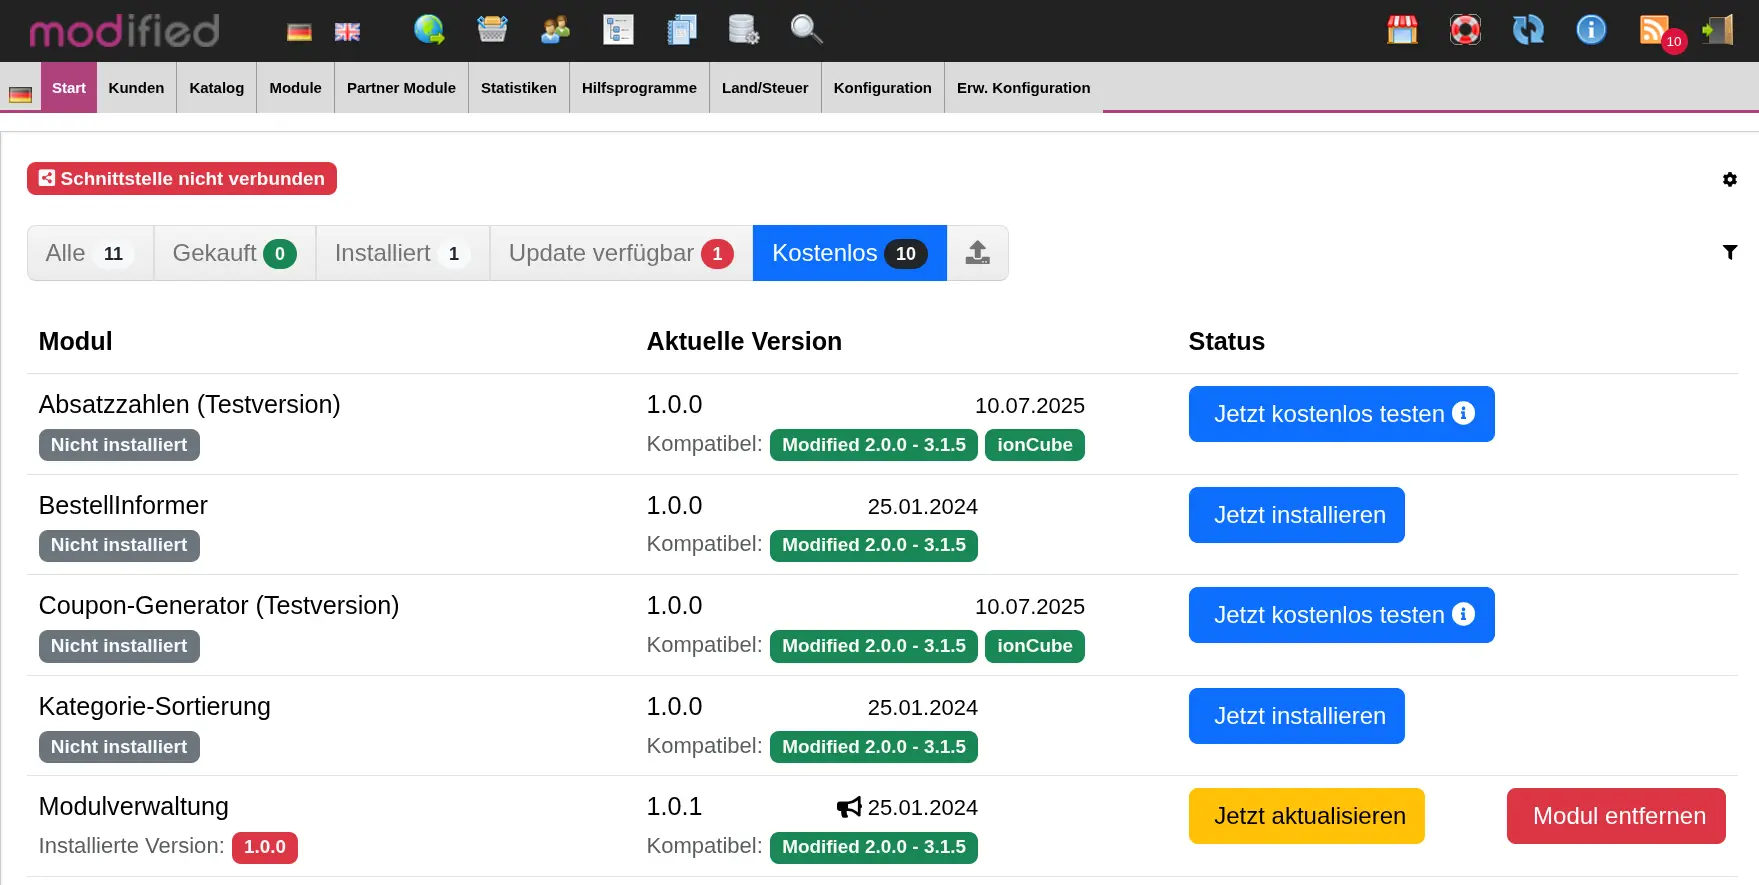Select the Update verfügbar tab
This screenshot has width=1759, height=885.
(x=620, y=253)
